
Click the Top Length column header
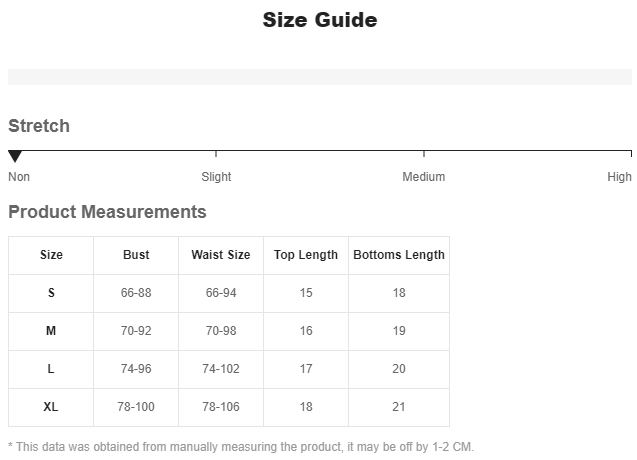click(x=306, y=255)
